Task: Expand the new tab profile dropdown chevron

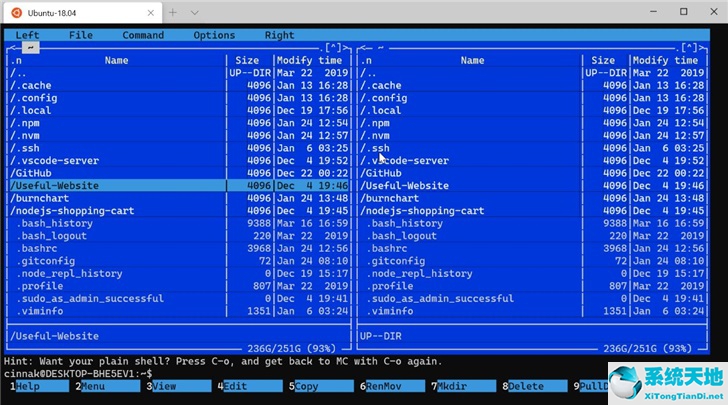Action: 195,13
